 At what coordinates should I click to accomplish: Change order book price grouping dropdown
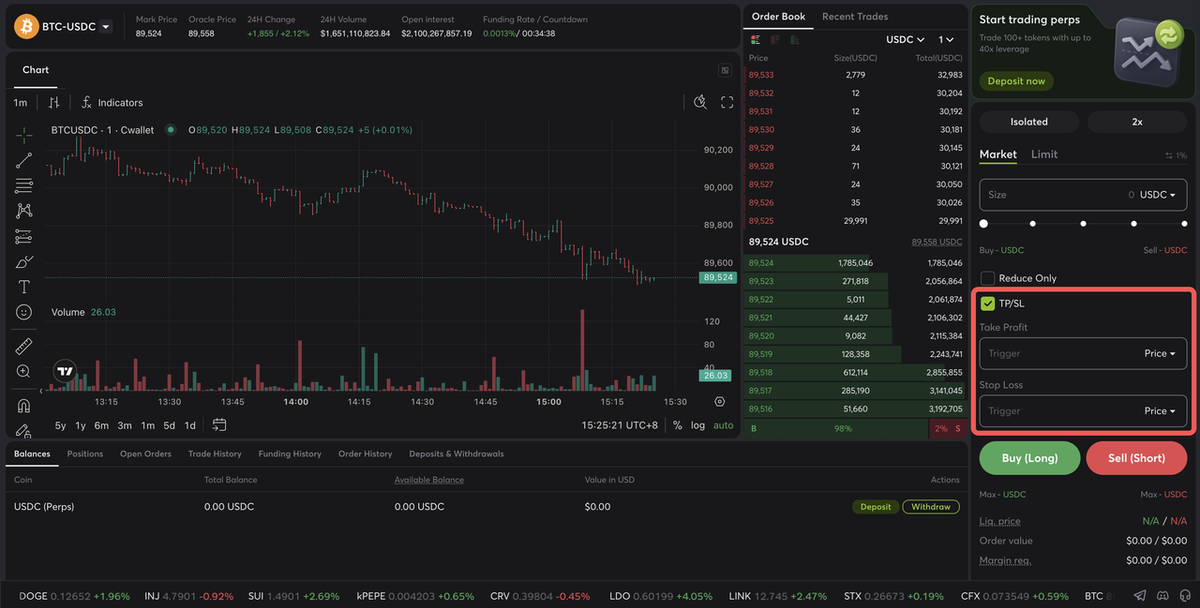tap(946, 39)
